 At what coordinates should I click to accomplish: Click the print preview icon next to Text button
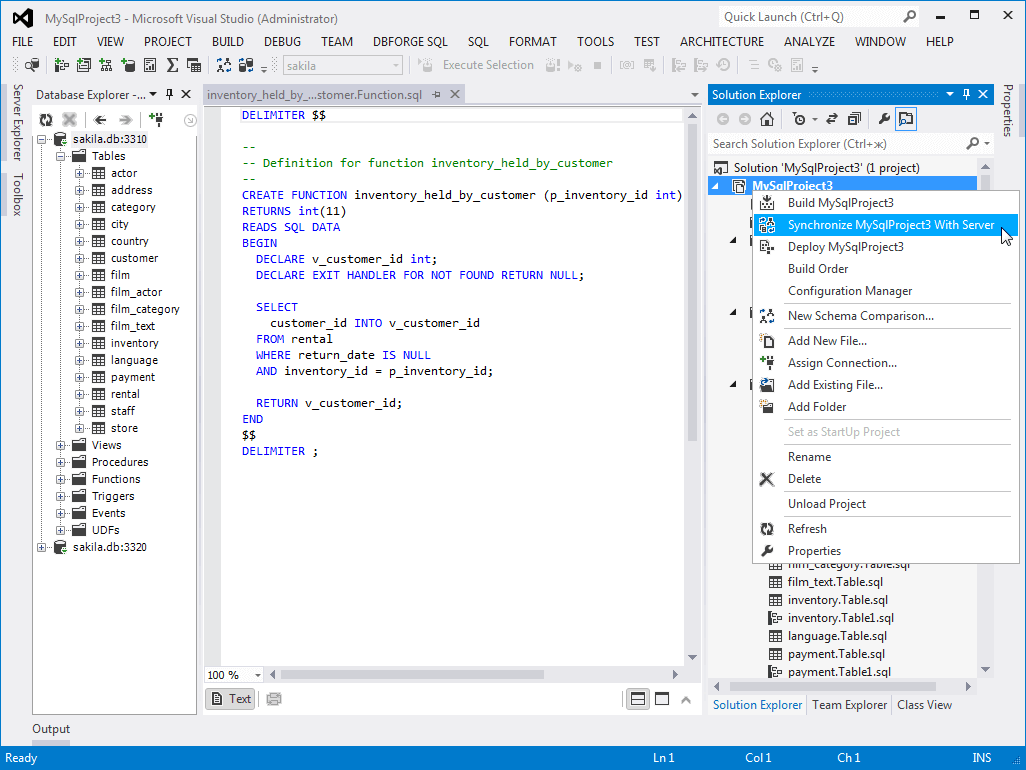point(274,699)
